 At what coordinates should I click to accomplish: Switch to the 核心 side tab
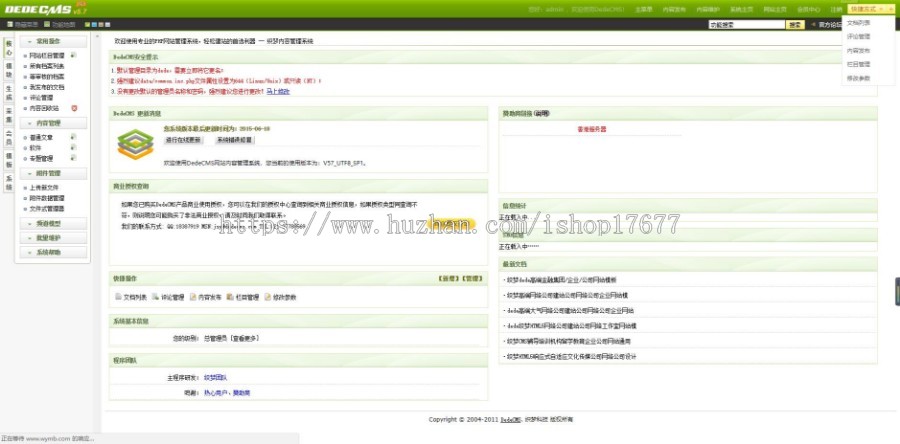tap(9, 48)
